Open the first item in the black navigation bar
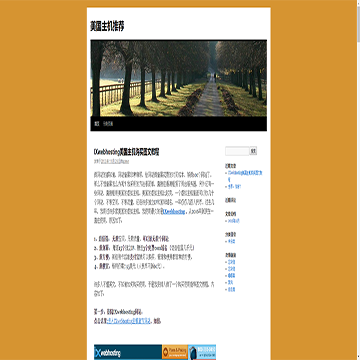This screenshot has height=360, width=360. coord(97,124)
